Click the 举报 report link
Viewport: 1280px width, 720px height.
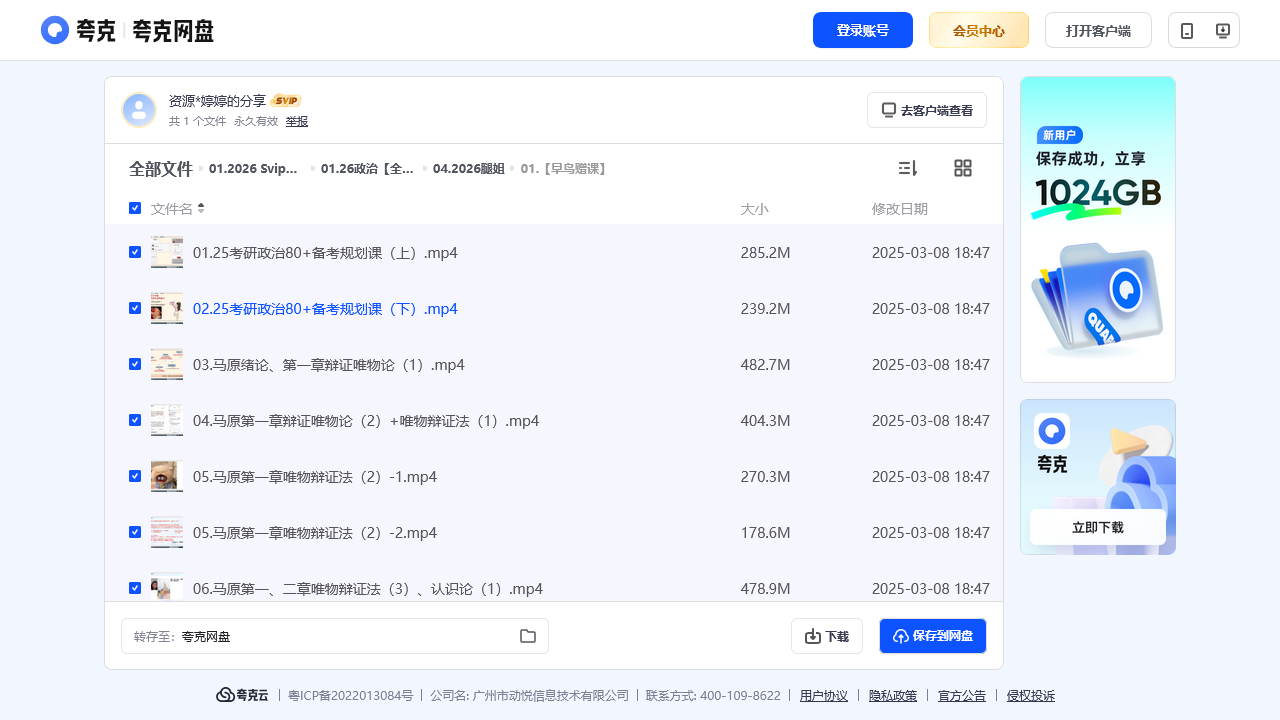(297, 121)
